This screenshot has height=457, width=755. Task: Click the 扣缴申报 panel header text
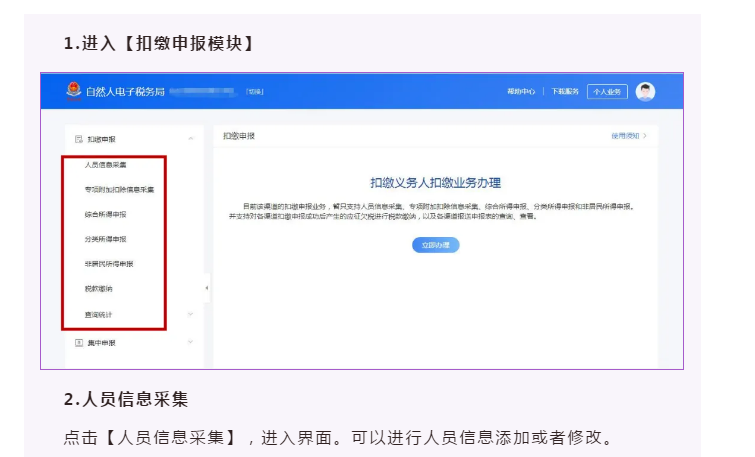point(239,136)
